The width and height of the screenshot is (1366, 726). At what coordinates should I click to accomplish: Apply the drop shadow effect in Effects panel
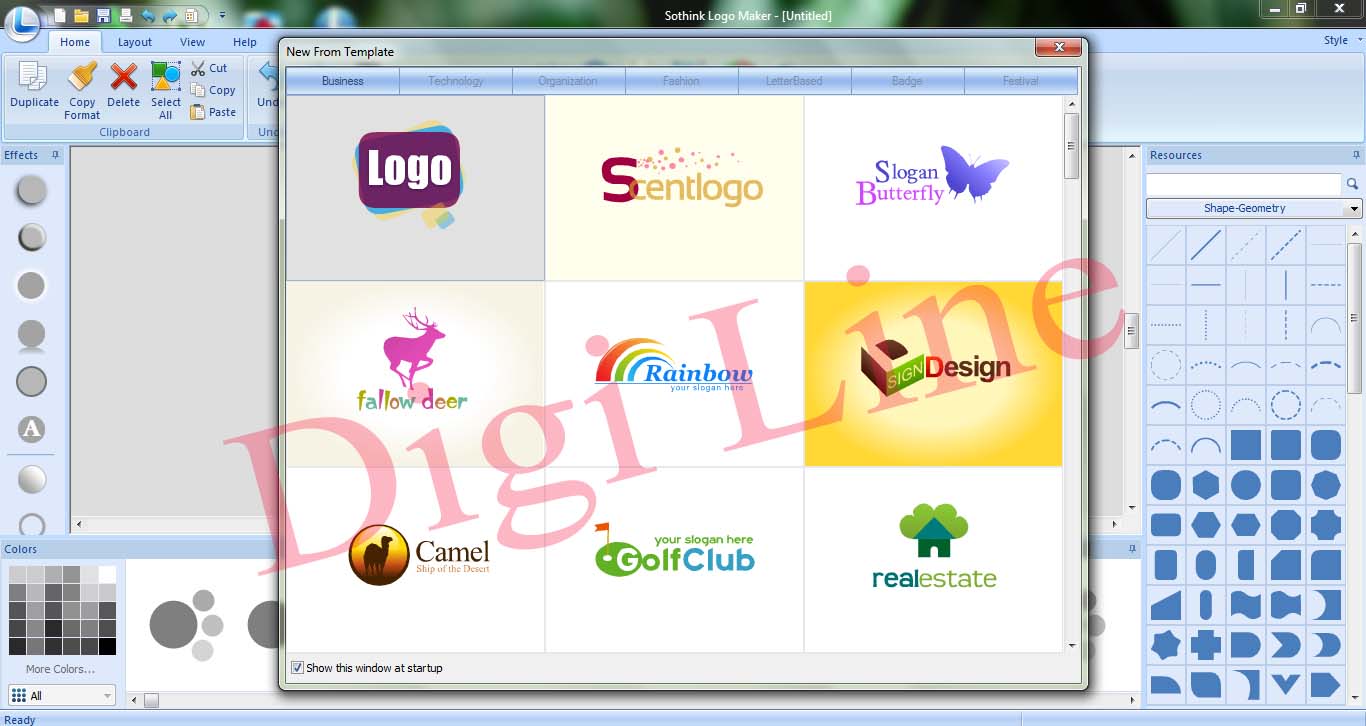tap(32, 190)
